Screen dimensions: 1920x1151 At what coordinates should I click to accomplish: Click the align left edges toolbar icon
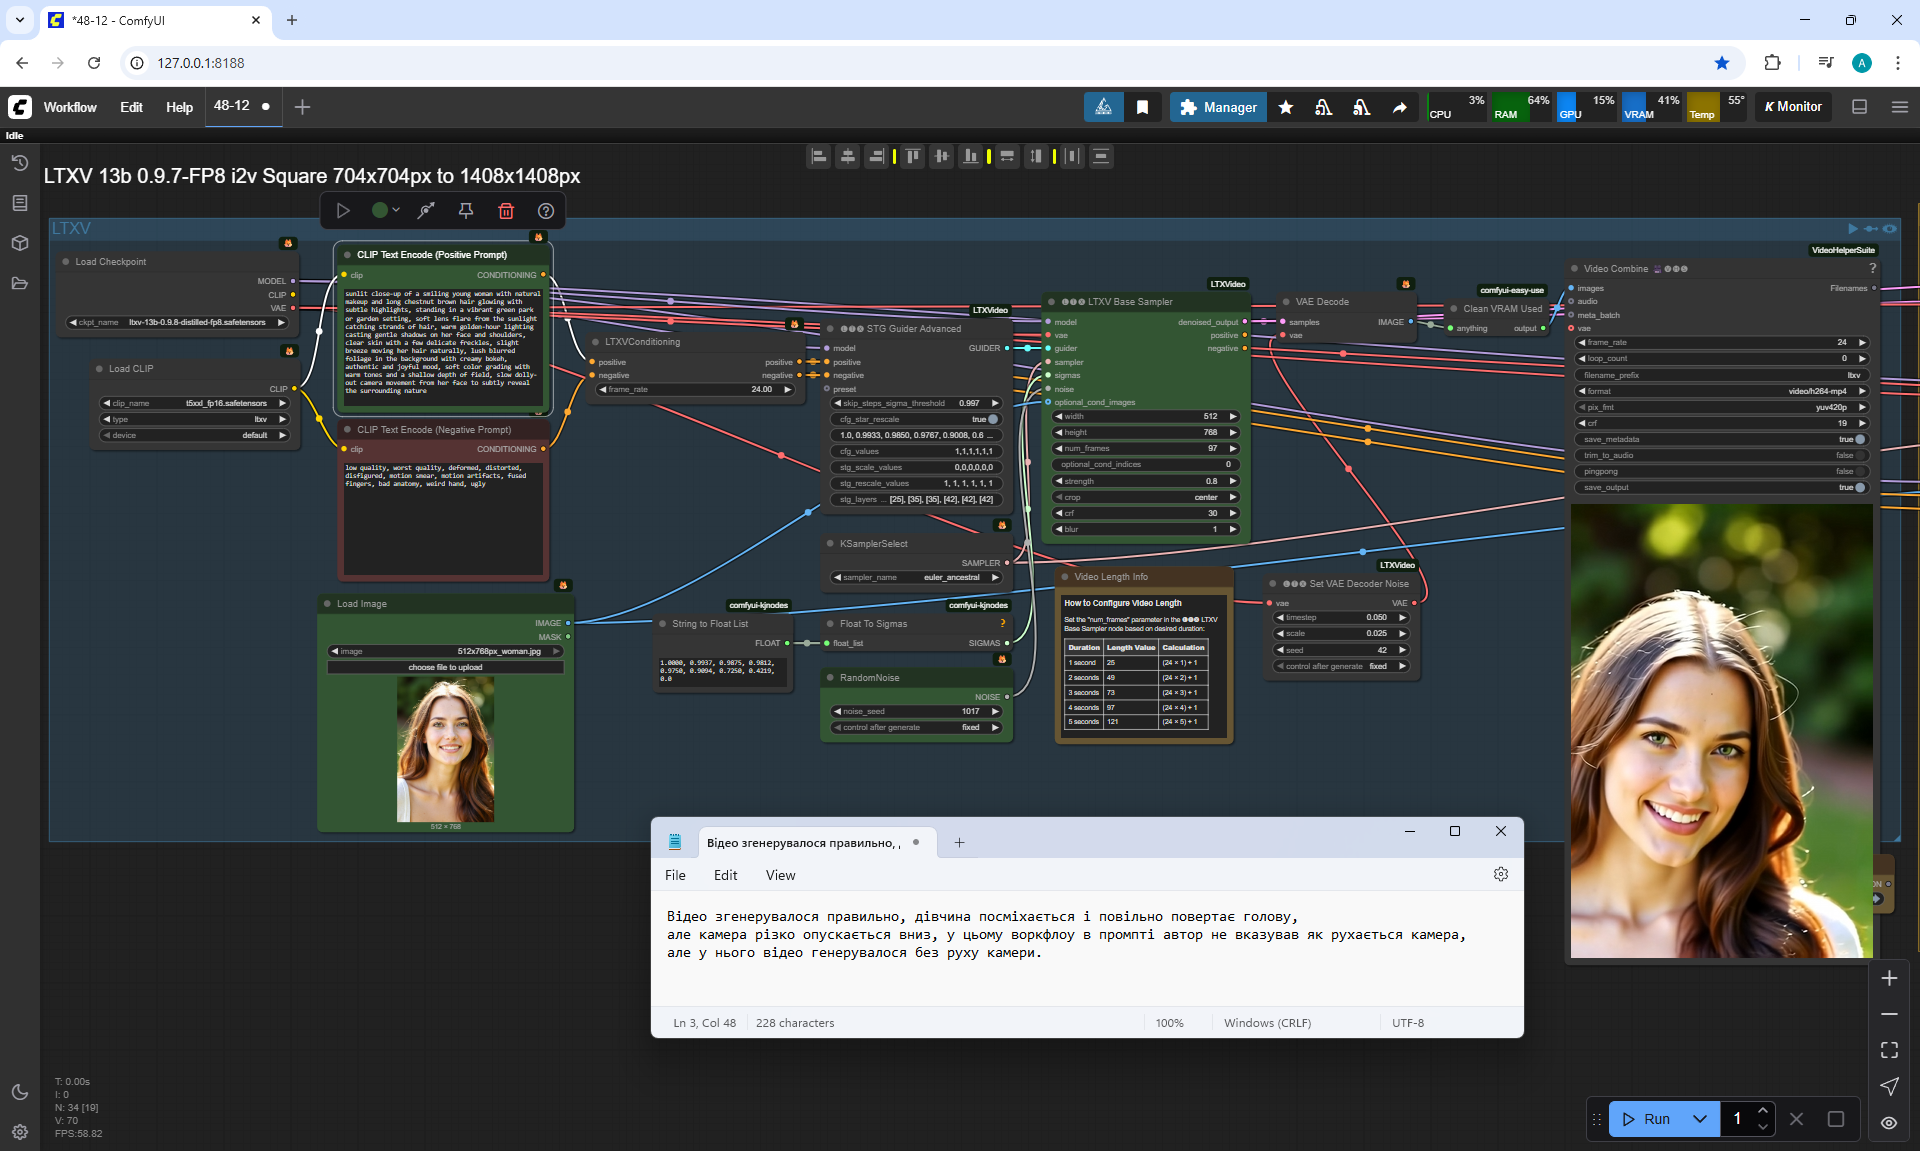(x=819, y=156)
